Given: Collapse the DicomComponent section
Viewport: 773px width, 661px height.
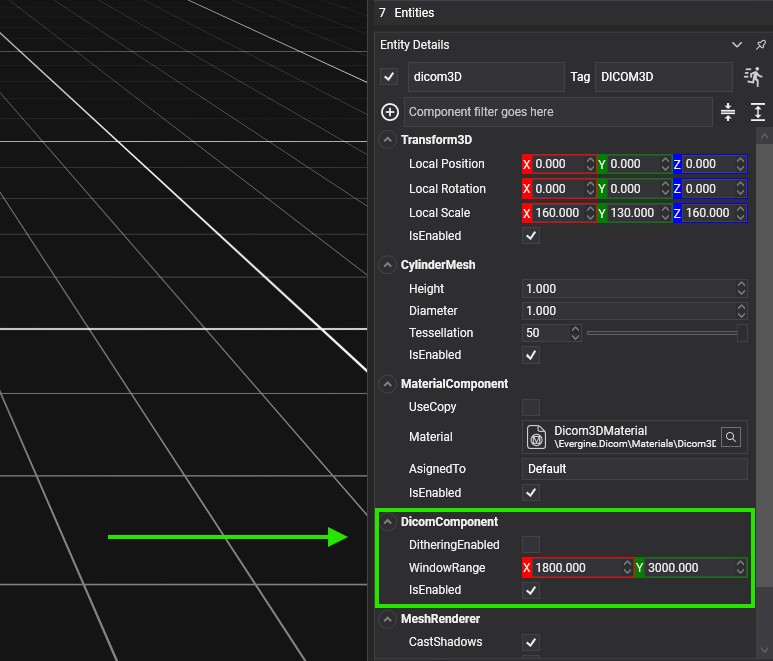Looking at the screenshot, I should (388, 522).
